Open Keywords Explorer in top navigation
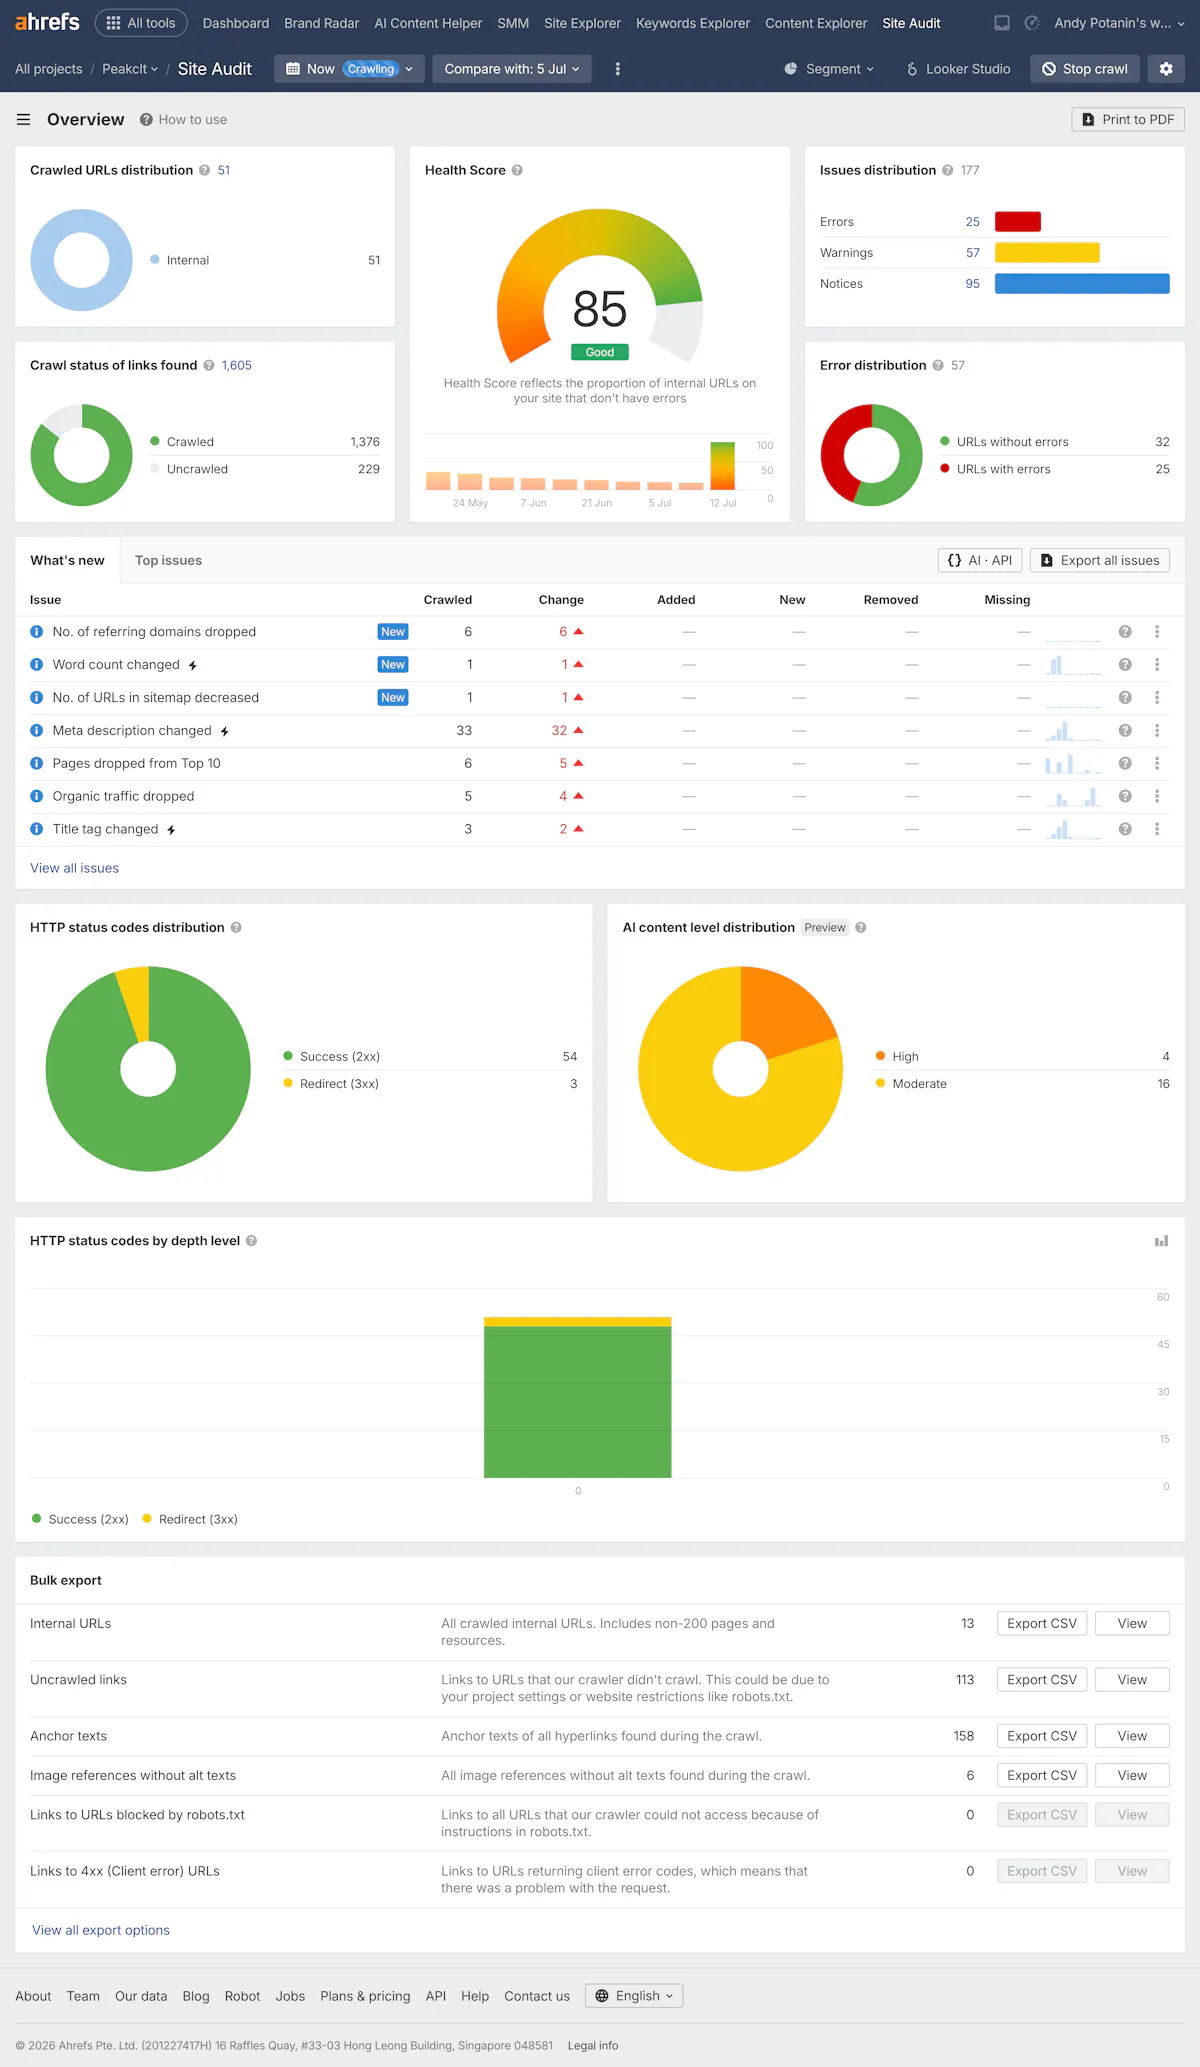The image size is (1200, 2067). coord(693,23)
